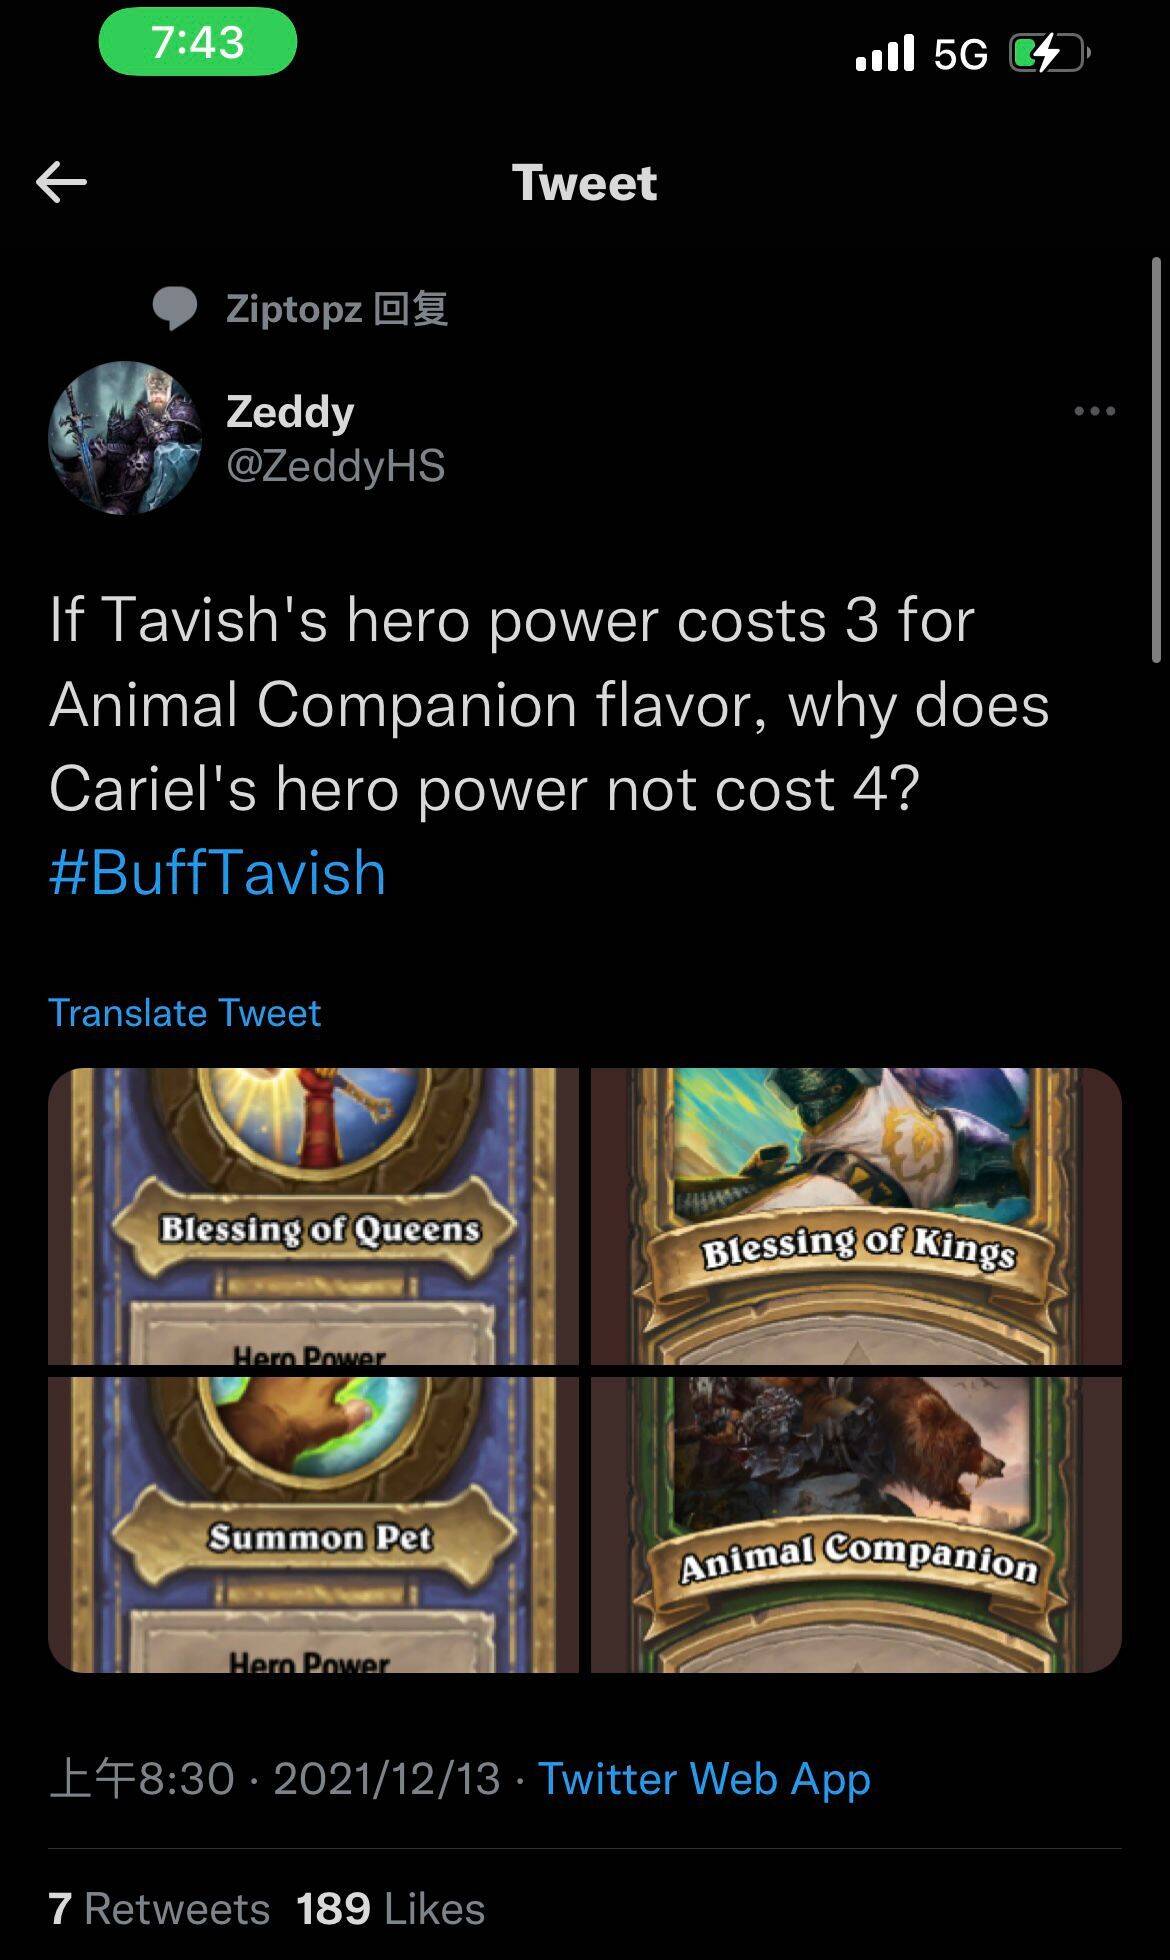
Task: Tap the Zeddy display name
Action: 290,411
